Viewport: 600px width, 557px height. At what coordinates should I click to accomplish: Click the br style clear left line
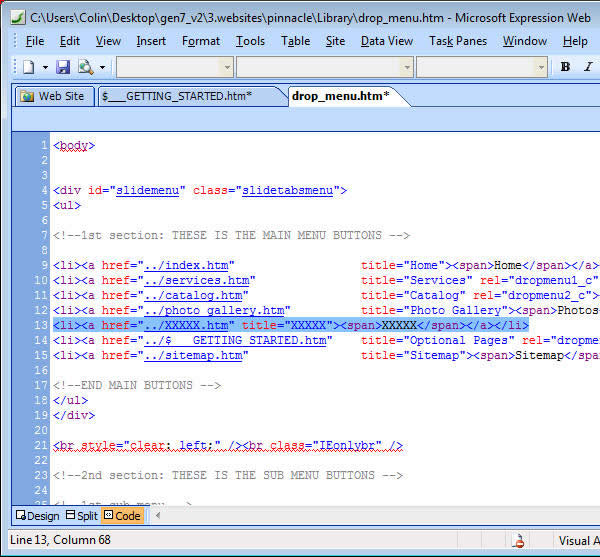coord(228,445)
